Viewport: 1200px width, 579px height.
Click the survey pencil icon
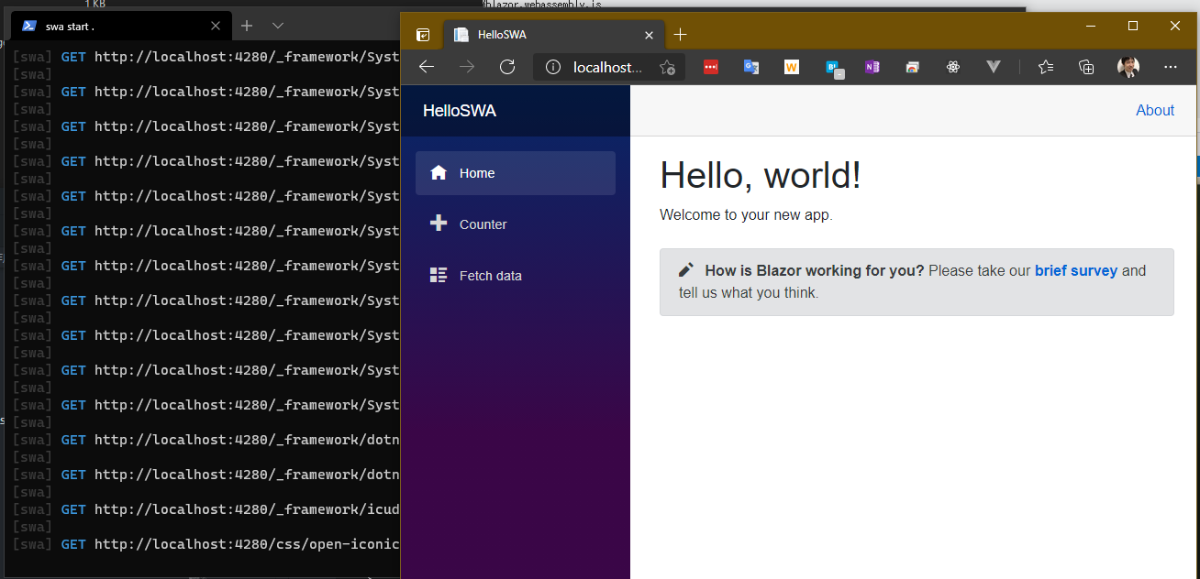click(686, 270)
